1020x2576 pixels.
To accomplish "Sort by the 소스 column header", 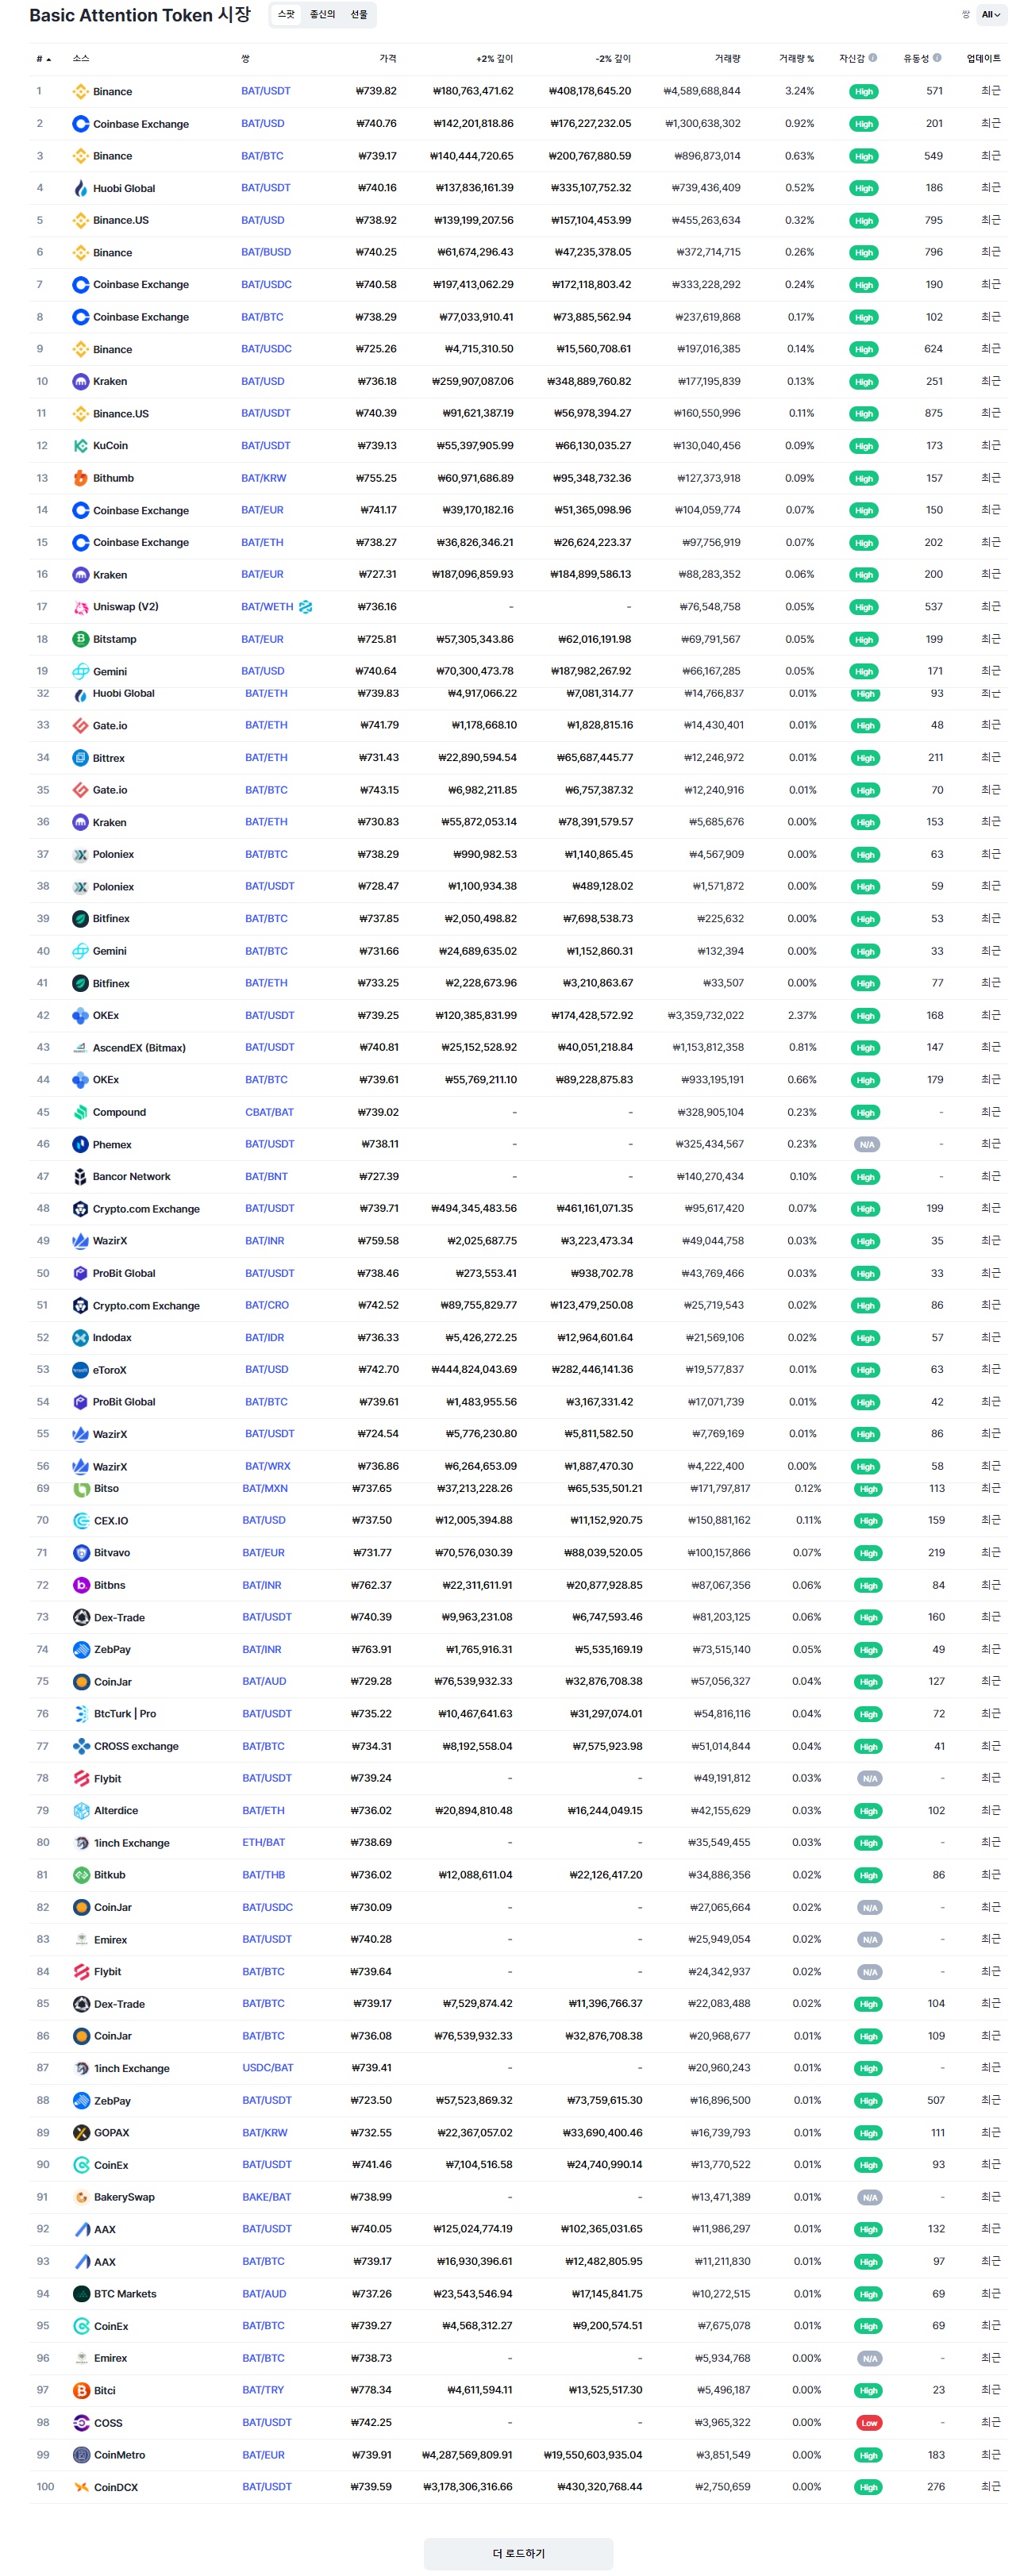I will coord(81,59).
